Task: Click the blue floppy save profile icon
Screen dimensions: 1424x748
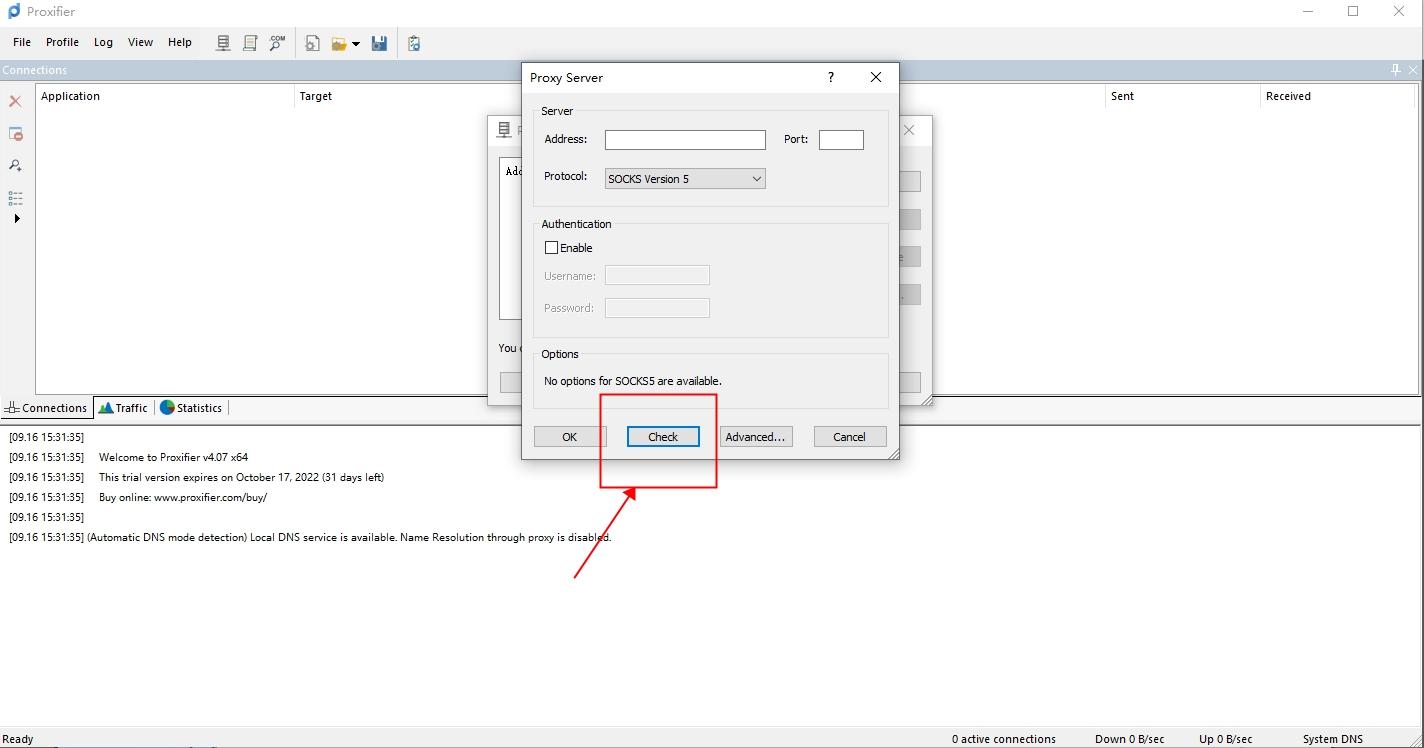Action: click(x=379, y=43)
